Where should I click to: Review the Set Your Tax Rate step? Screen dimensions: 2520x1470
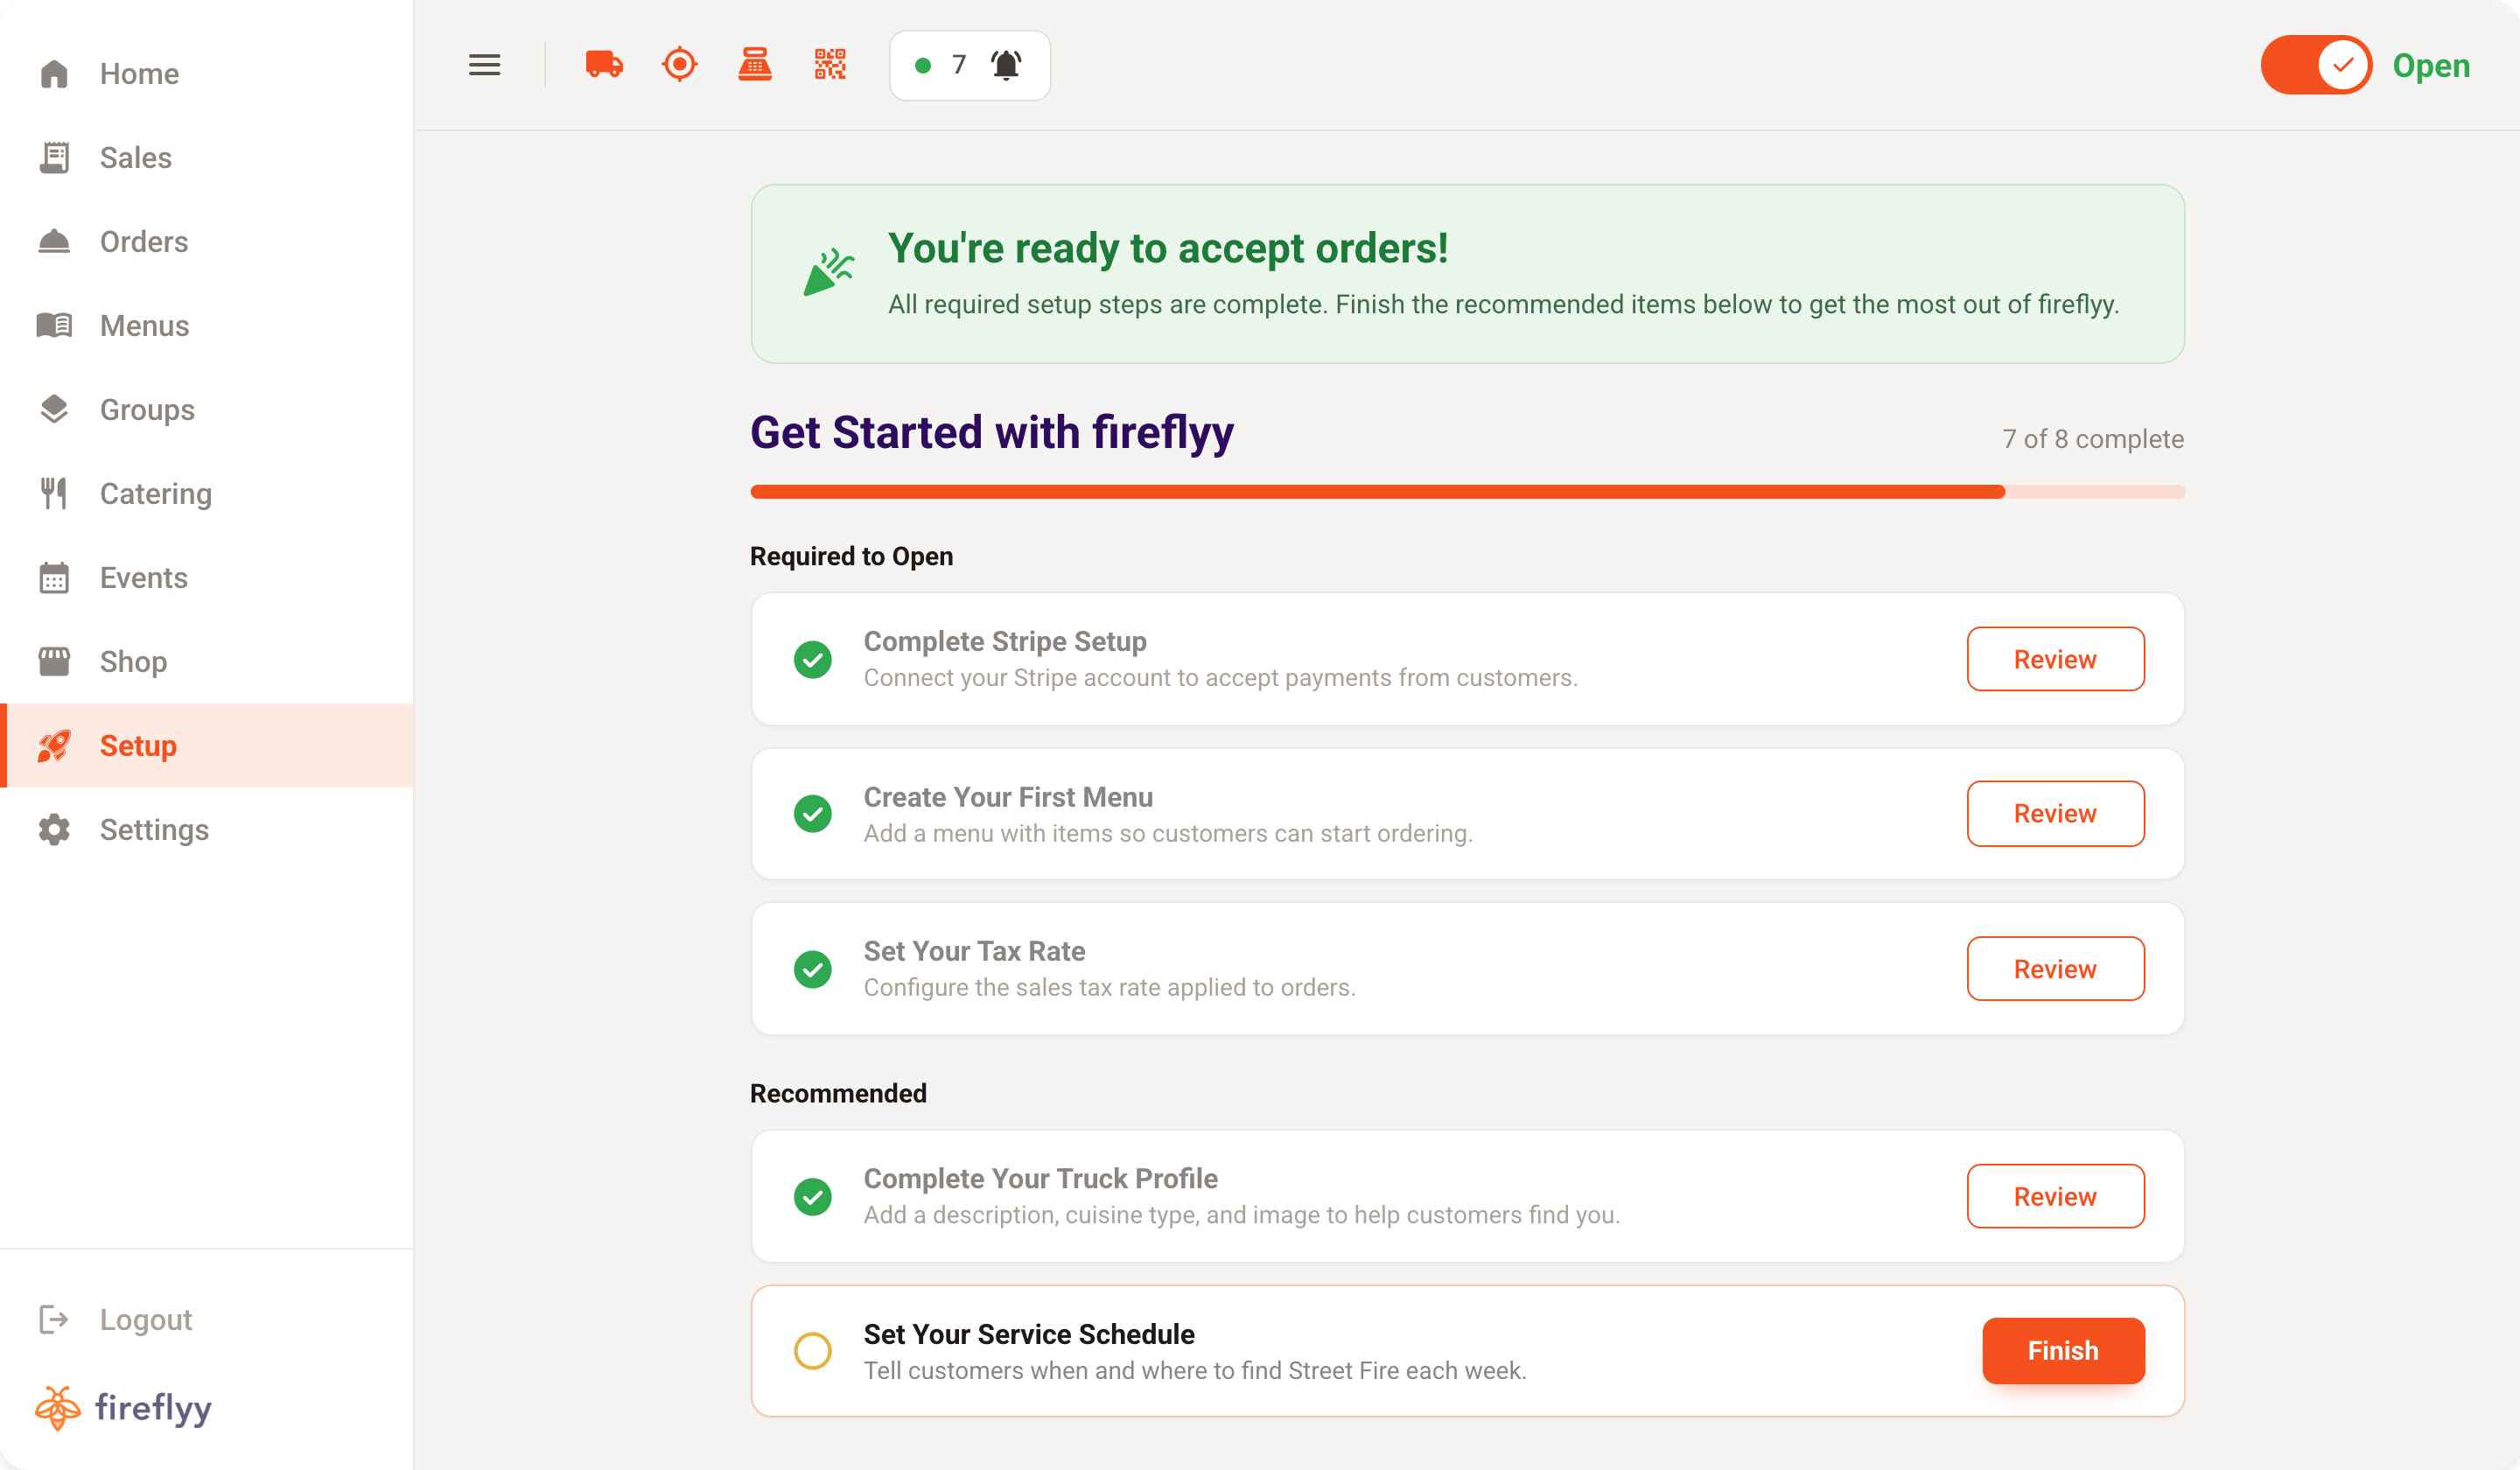[x=2055, y=969]
